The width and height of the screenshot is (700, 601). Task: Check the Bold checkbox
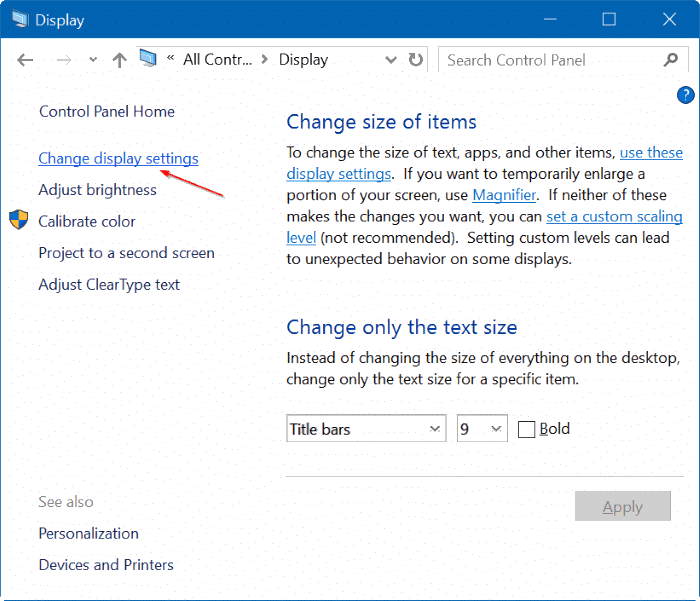[526, 430]
